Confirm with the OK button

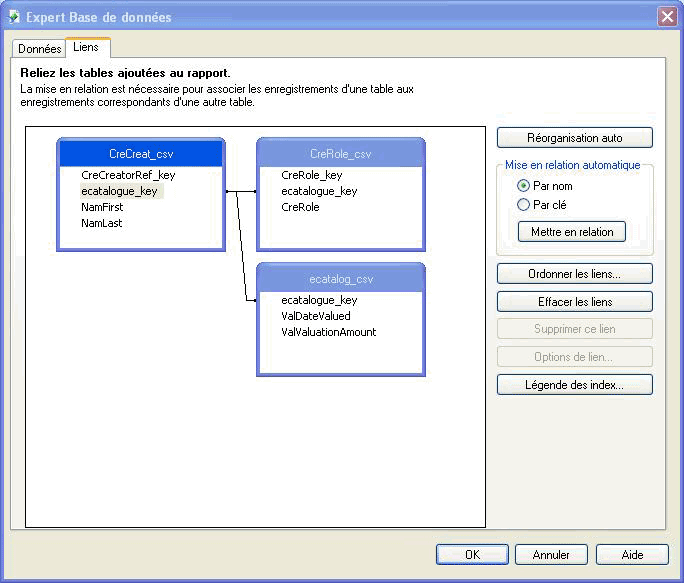pyautogui.click(x=472, y=555)
